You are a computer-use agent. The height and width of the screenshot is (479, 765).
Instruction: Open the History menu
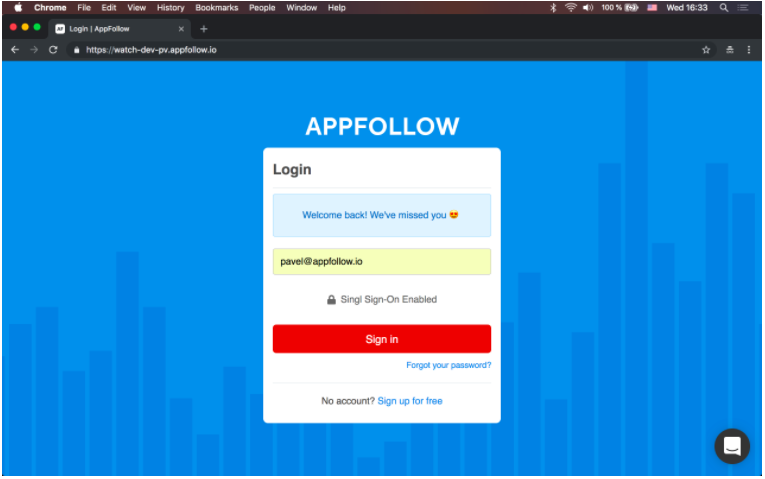click(x=171, y=8)
